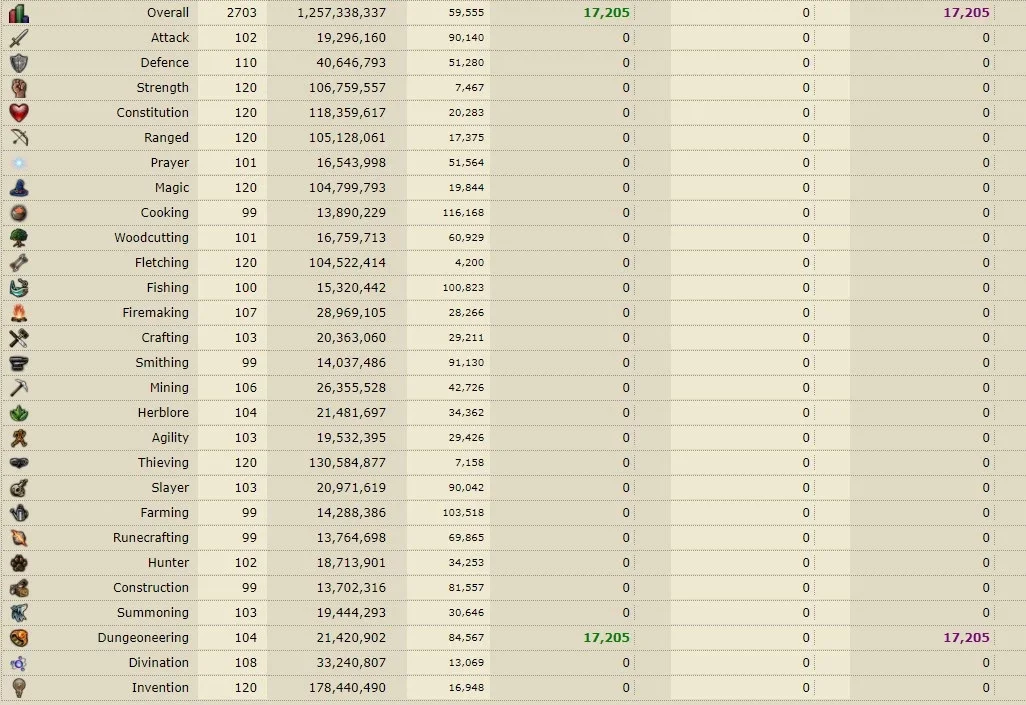
Task: Select the Cooking skill label
Action: (x=164, y=213)
